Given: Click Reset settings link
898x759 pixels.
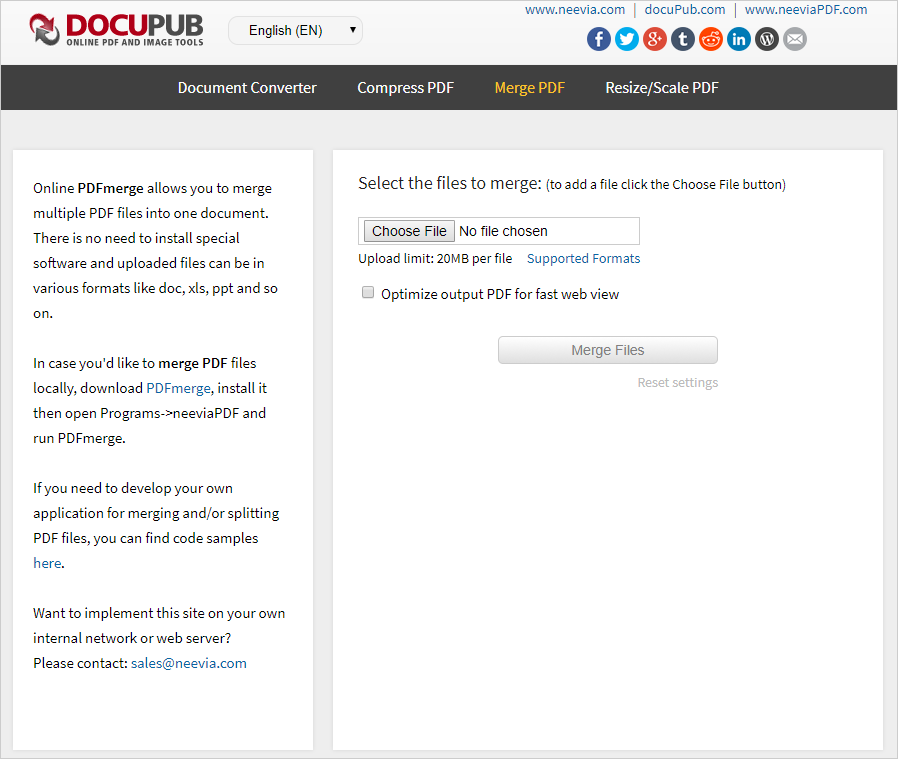Looking at the screenshot, I should pos(678,383).
